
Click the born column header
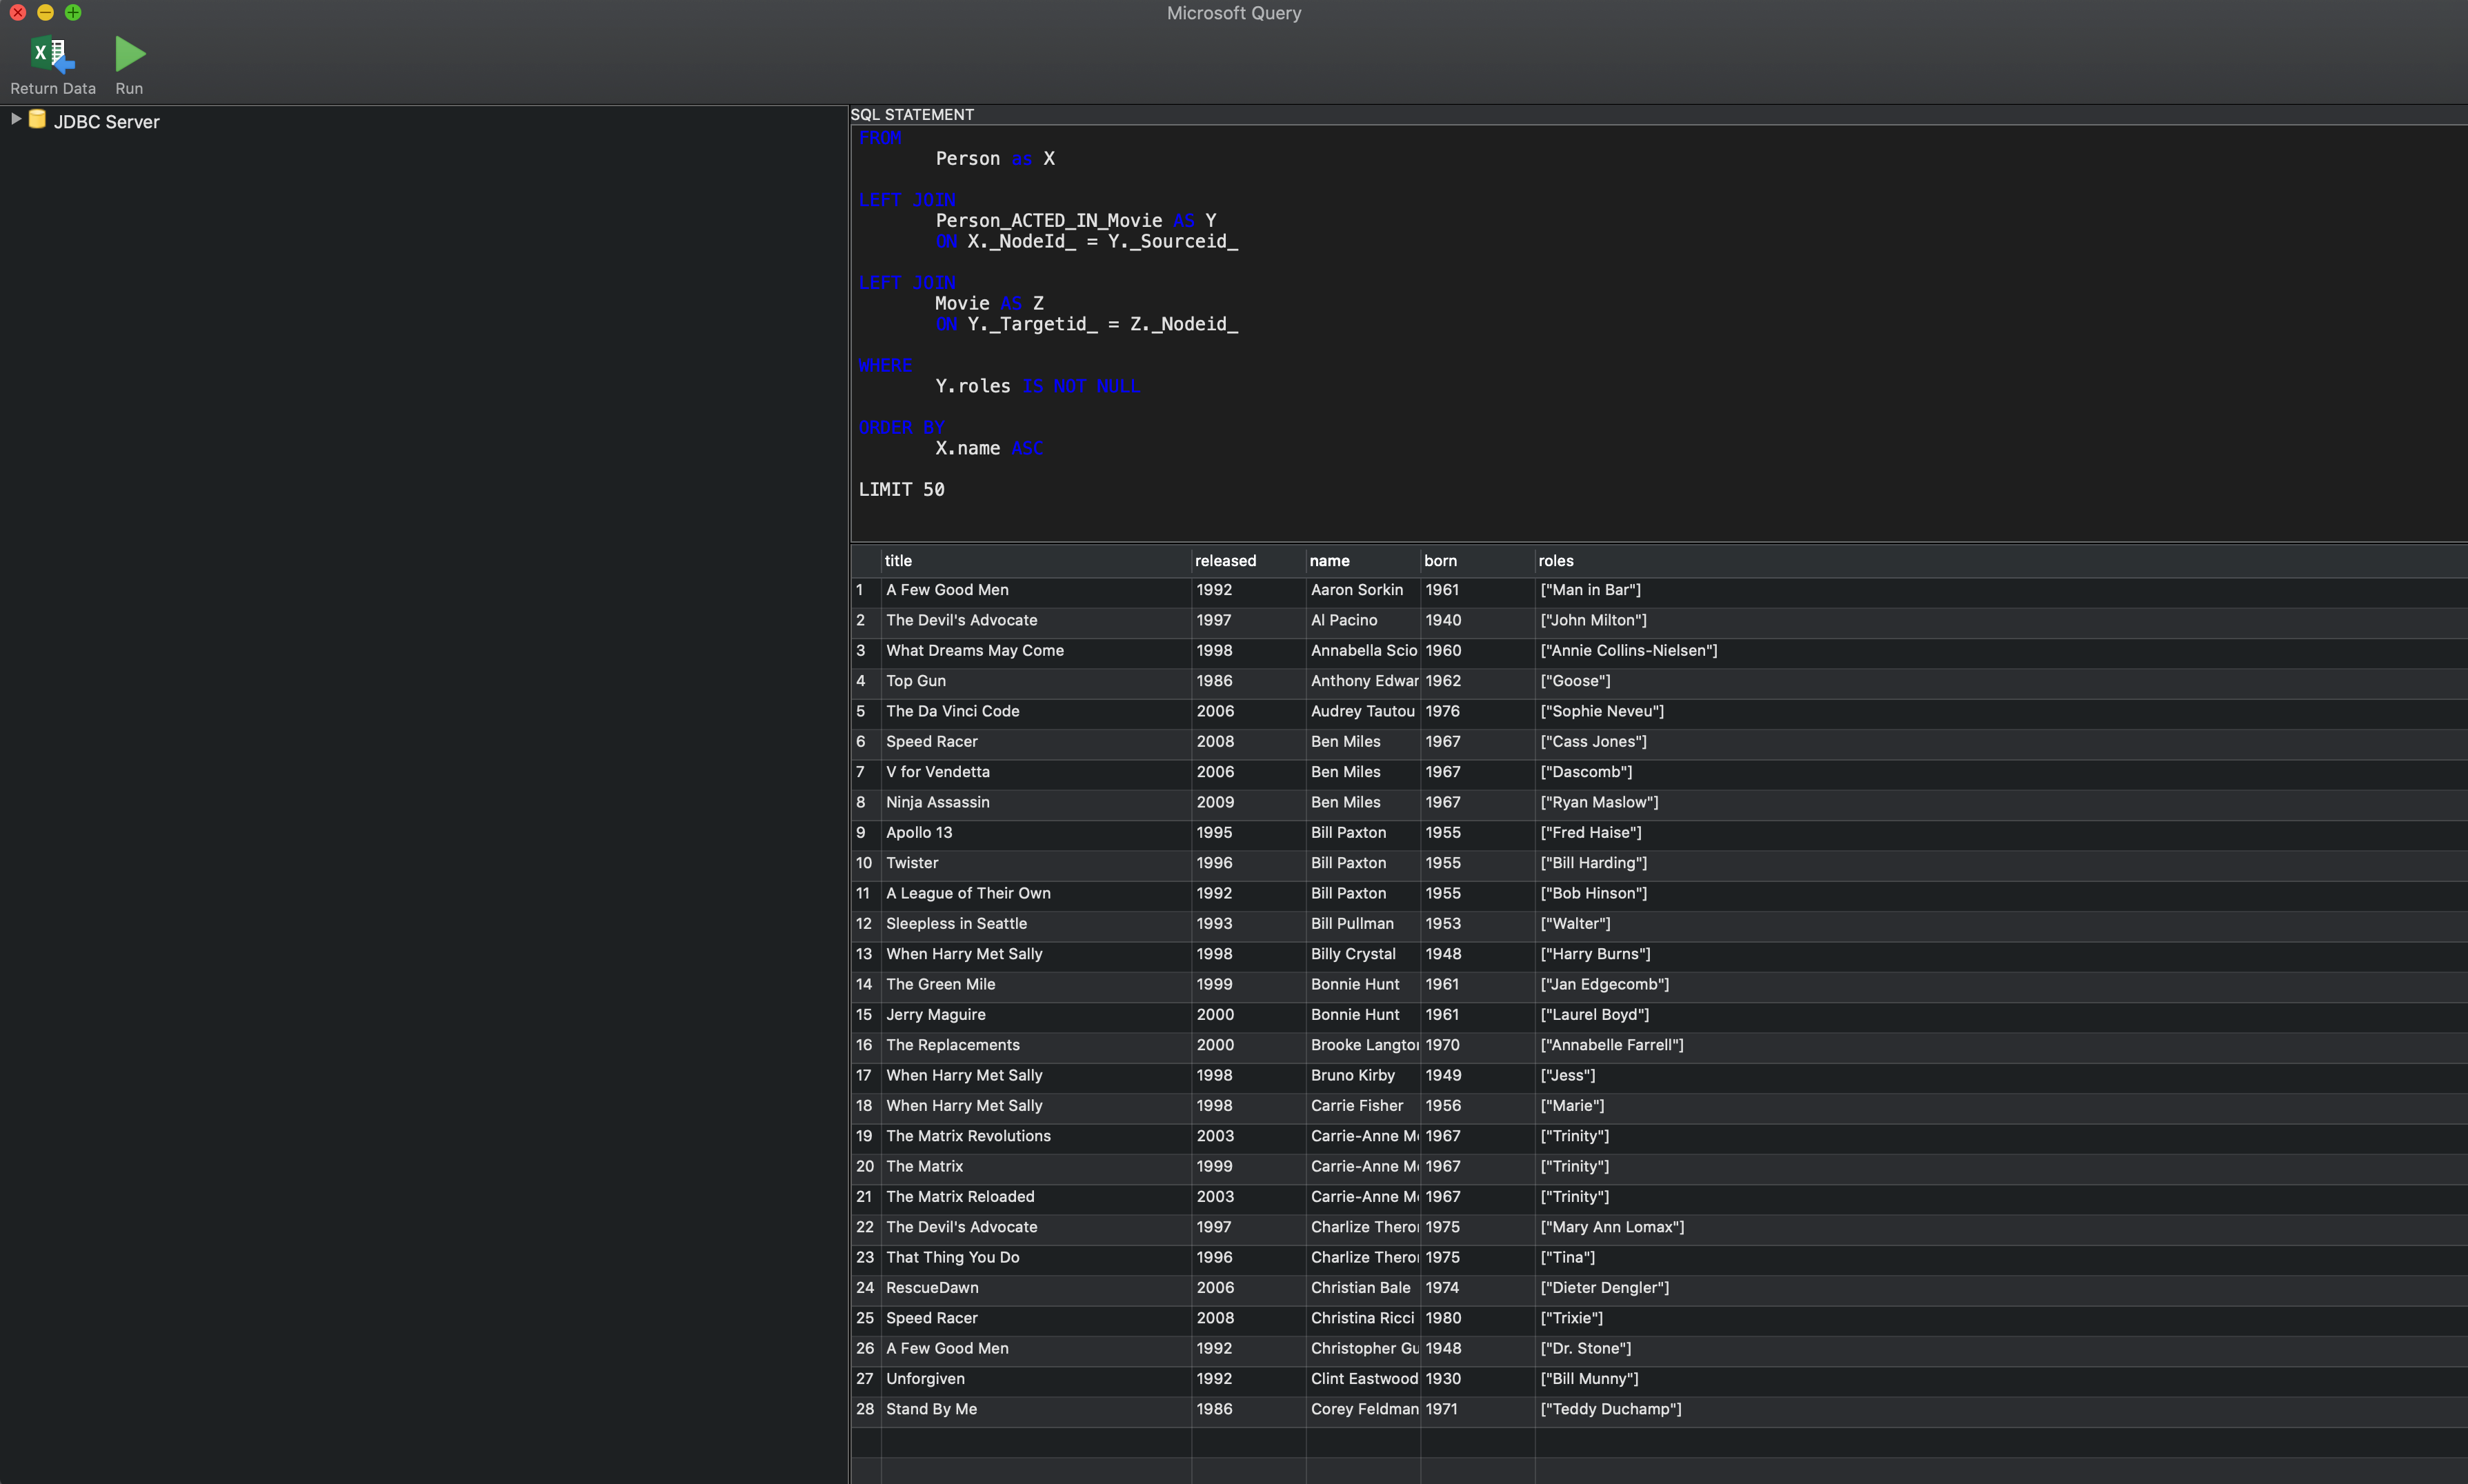pyautogui.click(x=1478, y=561)
